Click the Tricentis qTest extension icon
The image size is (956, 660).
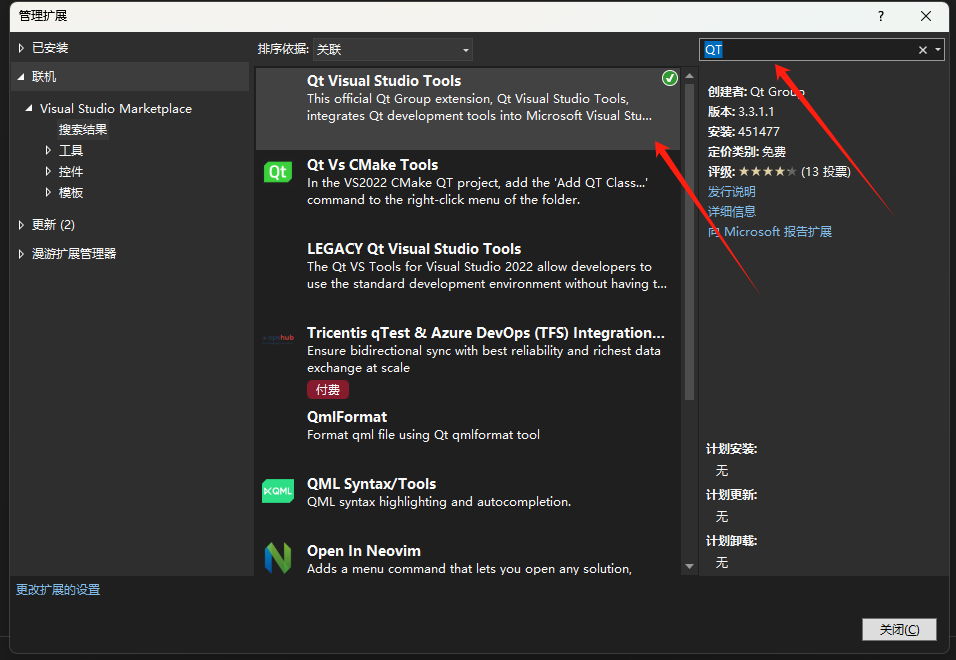tap(277, 338)
